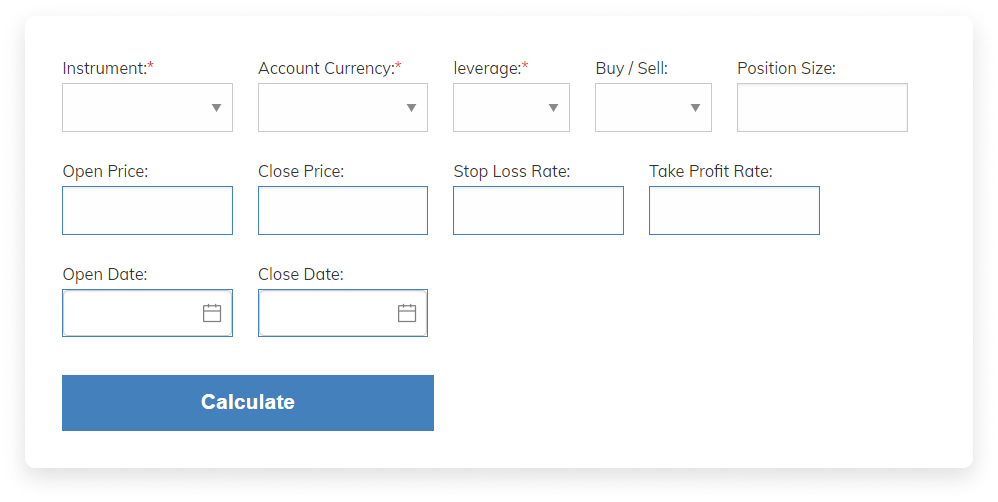
Task: Open the Account Currency dropdown
Action: pos(343,108)
